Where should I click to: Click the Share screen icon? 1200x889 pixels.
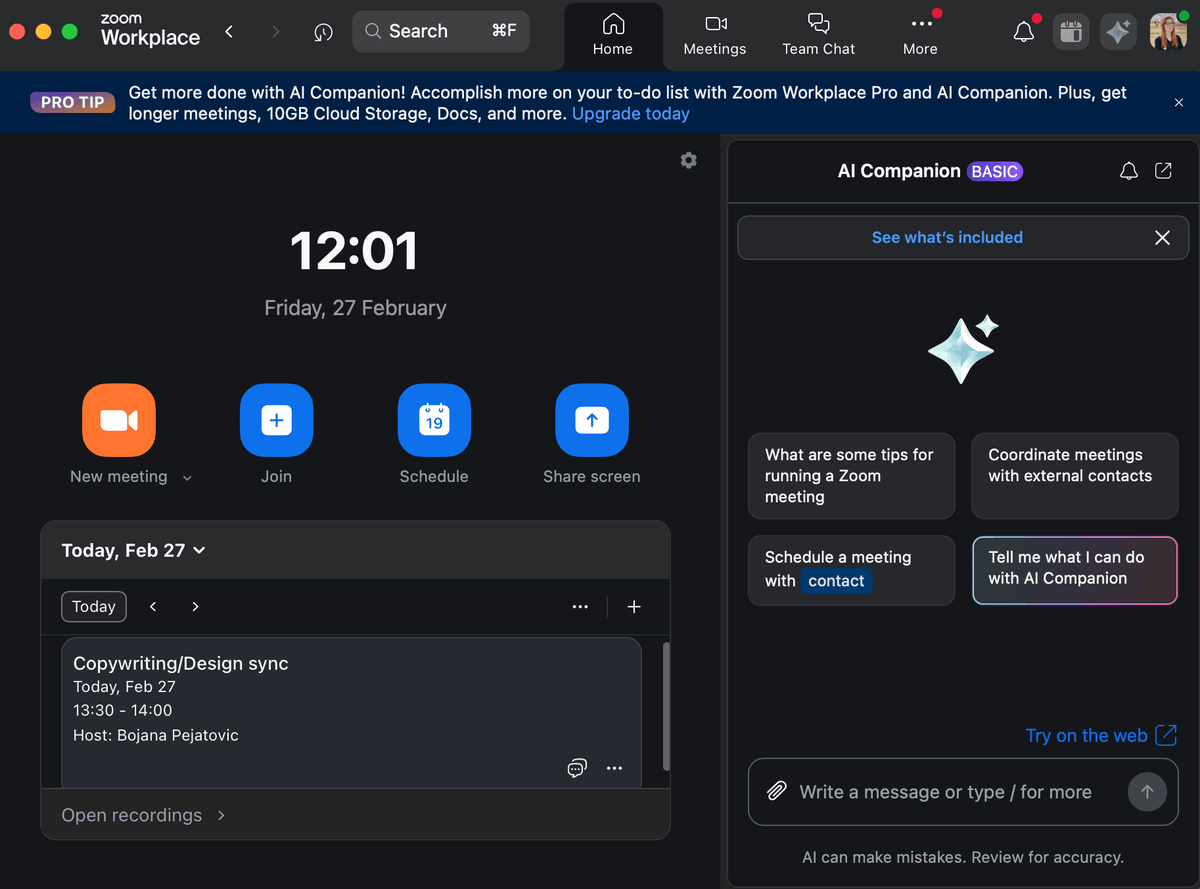pos(591,420)
